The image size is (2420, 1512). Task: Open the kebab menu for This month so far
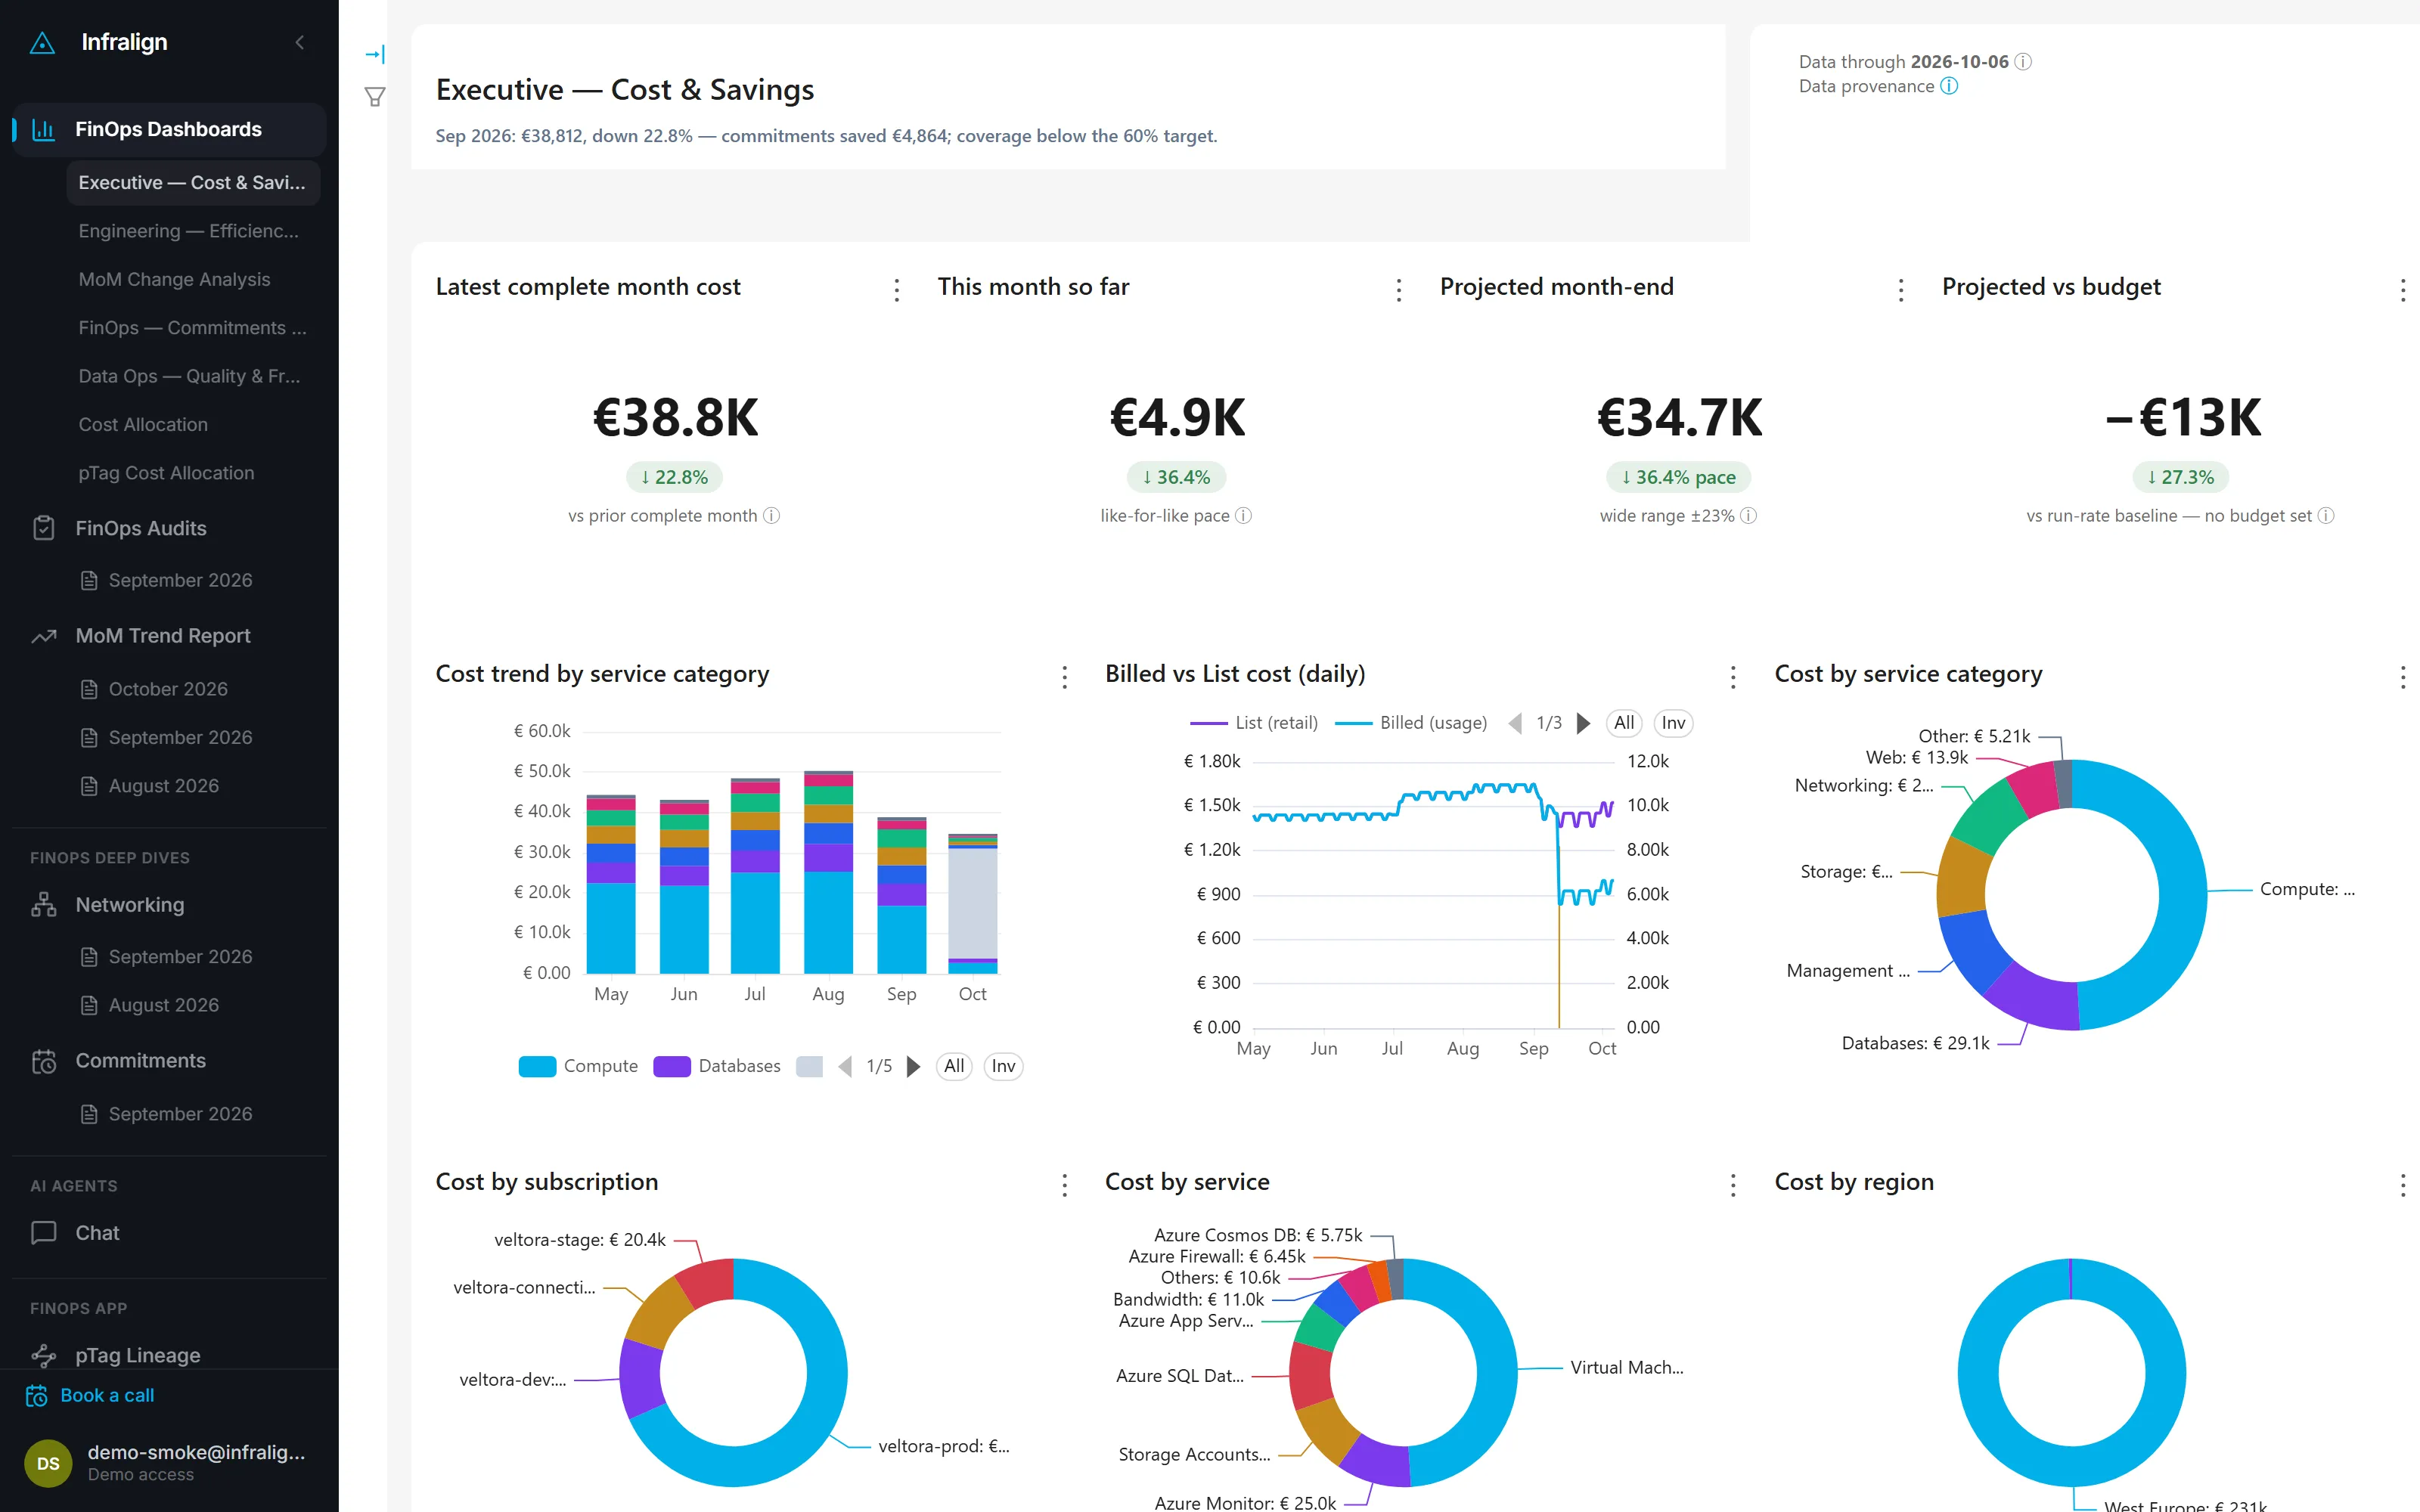1399,290
